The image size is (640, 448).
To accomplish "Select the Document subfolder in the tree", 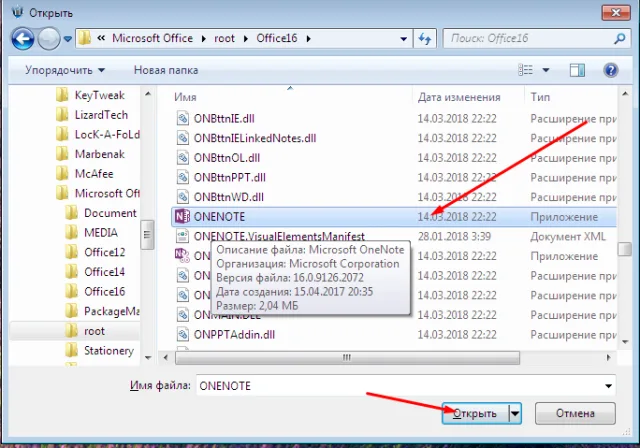I will [x=101, y=213].
